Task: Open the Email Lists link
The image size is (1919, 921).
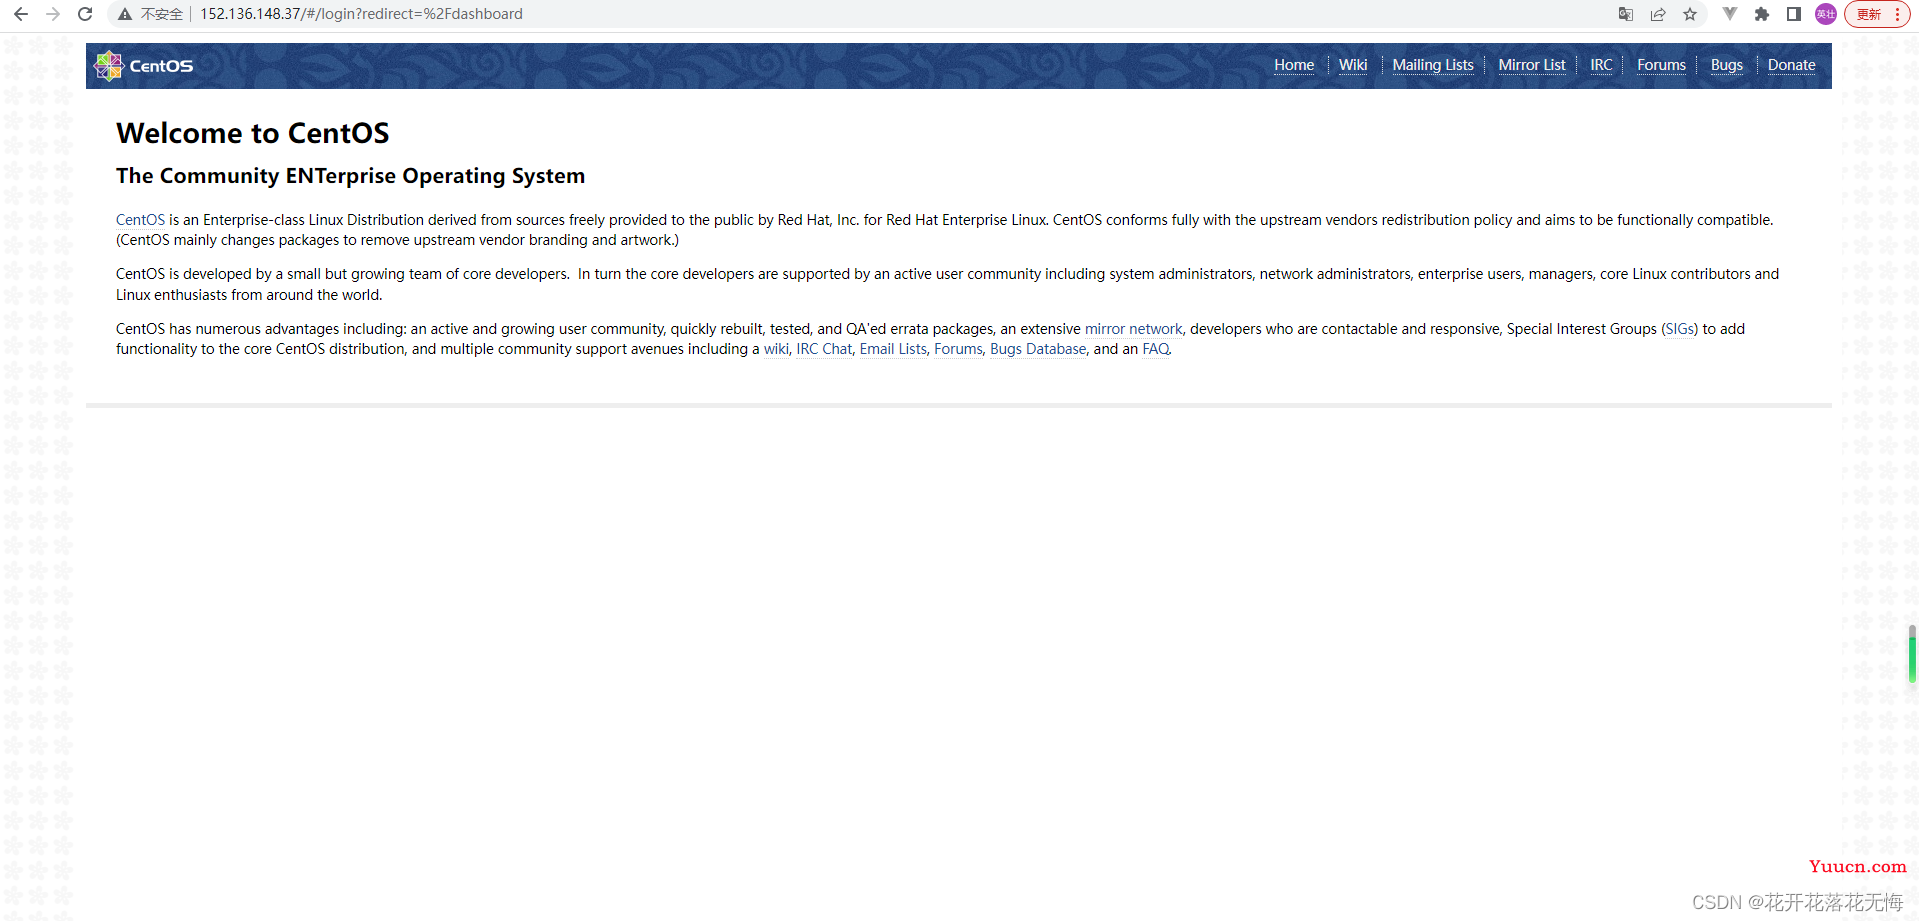Action: click(893, 349)
